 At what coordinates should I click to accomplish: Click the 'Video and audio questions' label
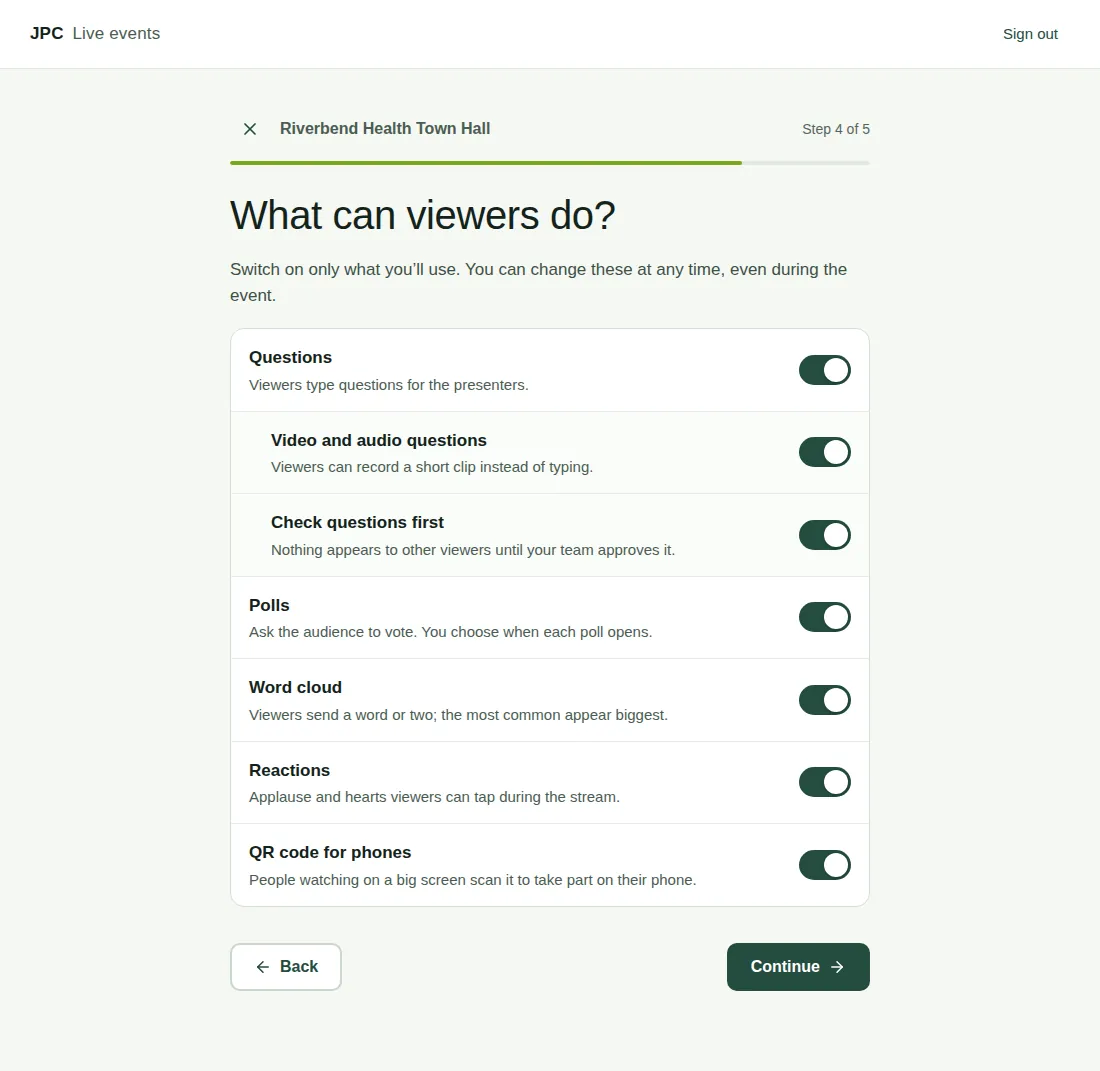click(379, 440)
